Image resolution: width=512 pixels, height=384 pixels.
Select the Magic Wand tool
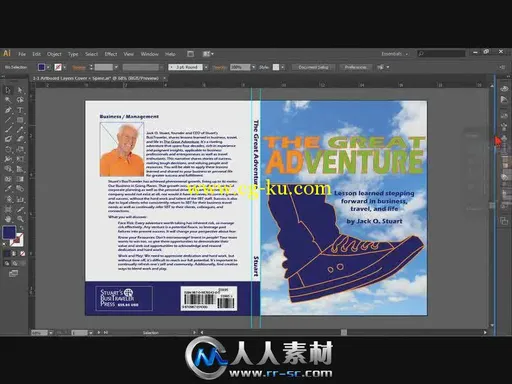8,100
